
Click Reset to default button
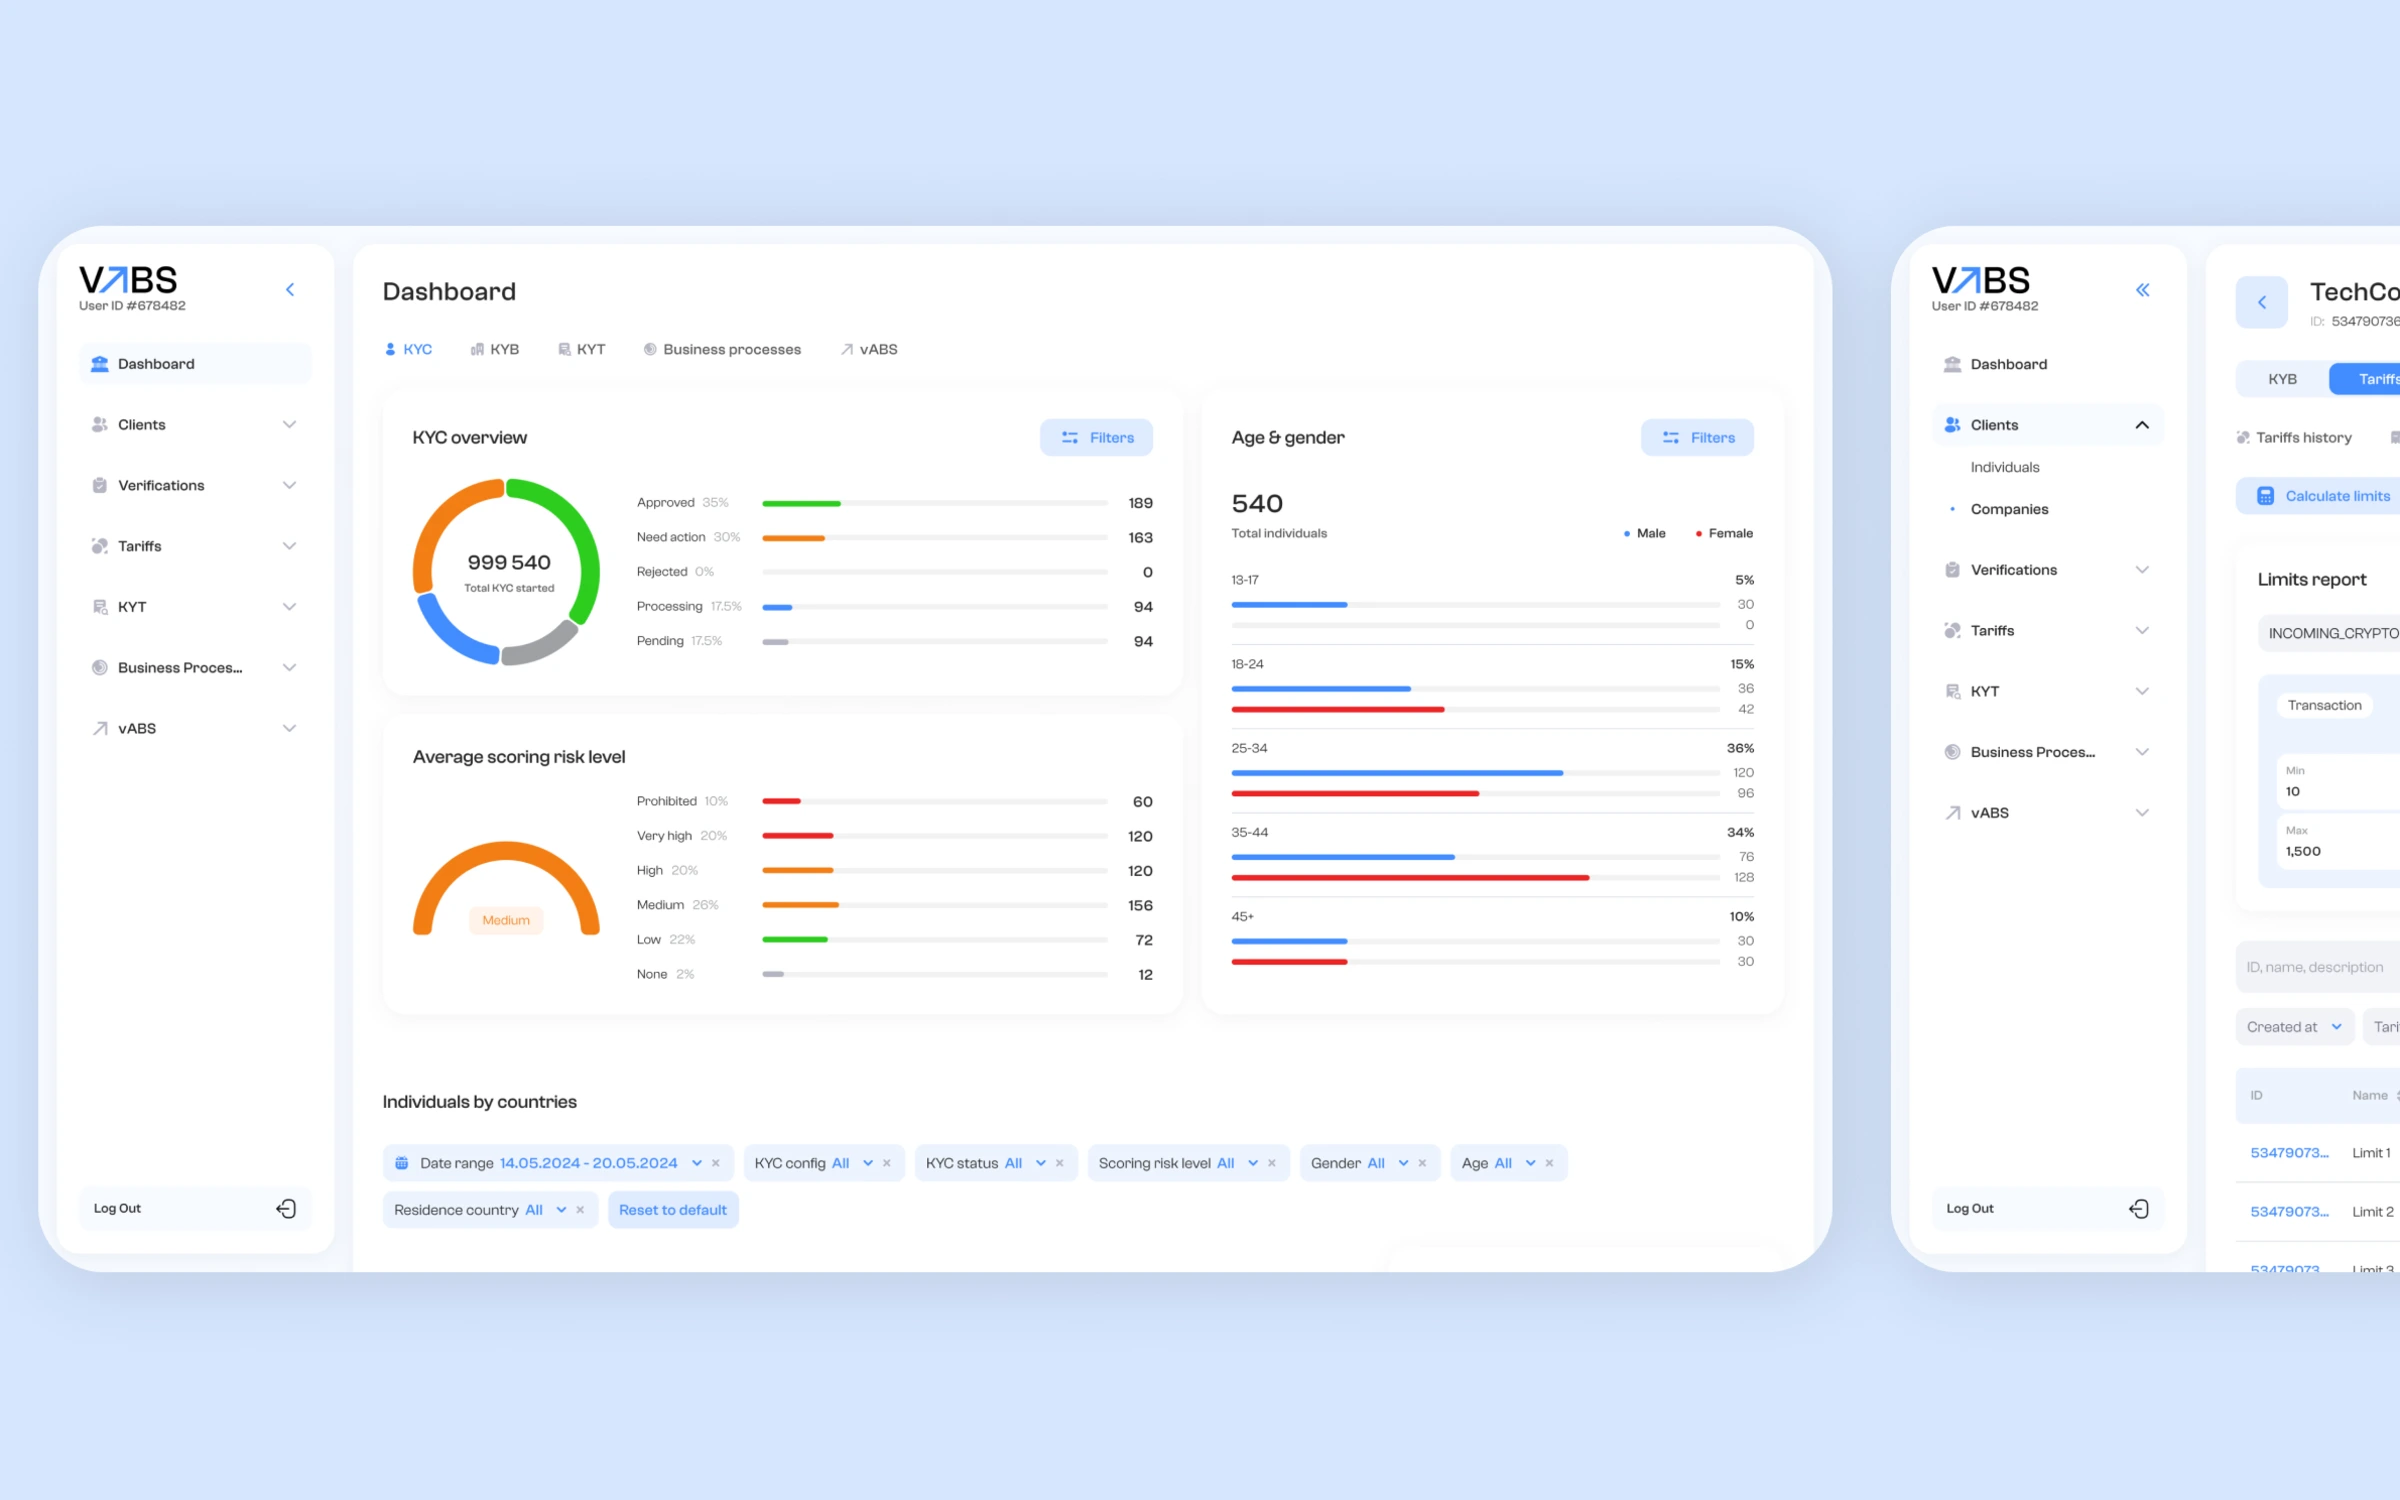[x=673, y=1210]
